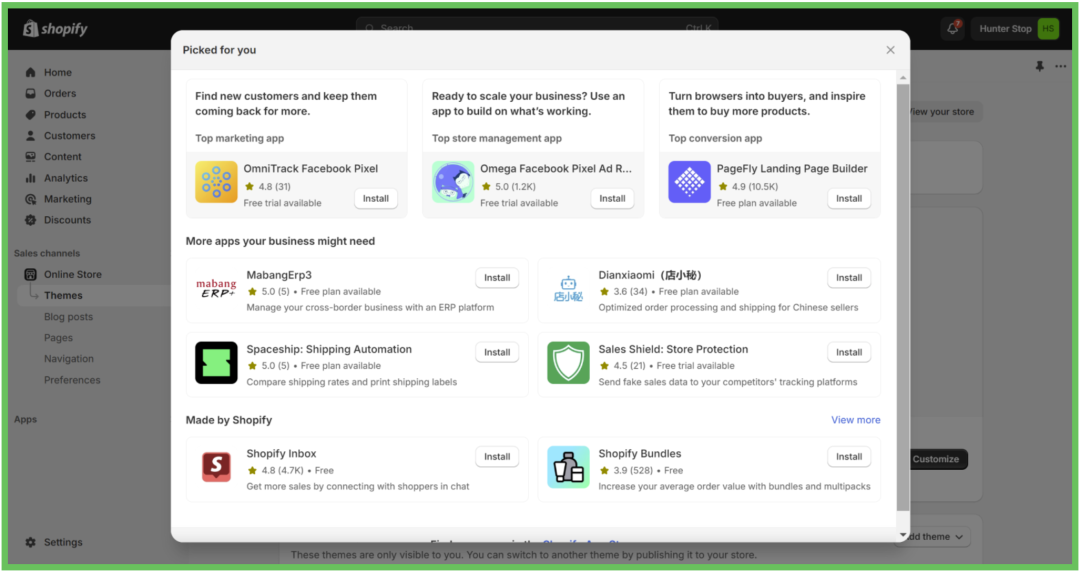Select Themes under Online Store

point(63,295)
